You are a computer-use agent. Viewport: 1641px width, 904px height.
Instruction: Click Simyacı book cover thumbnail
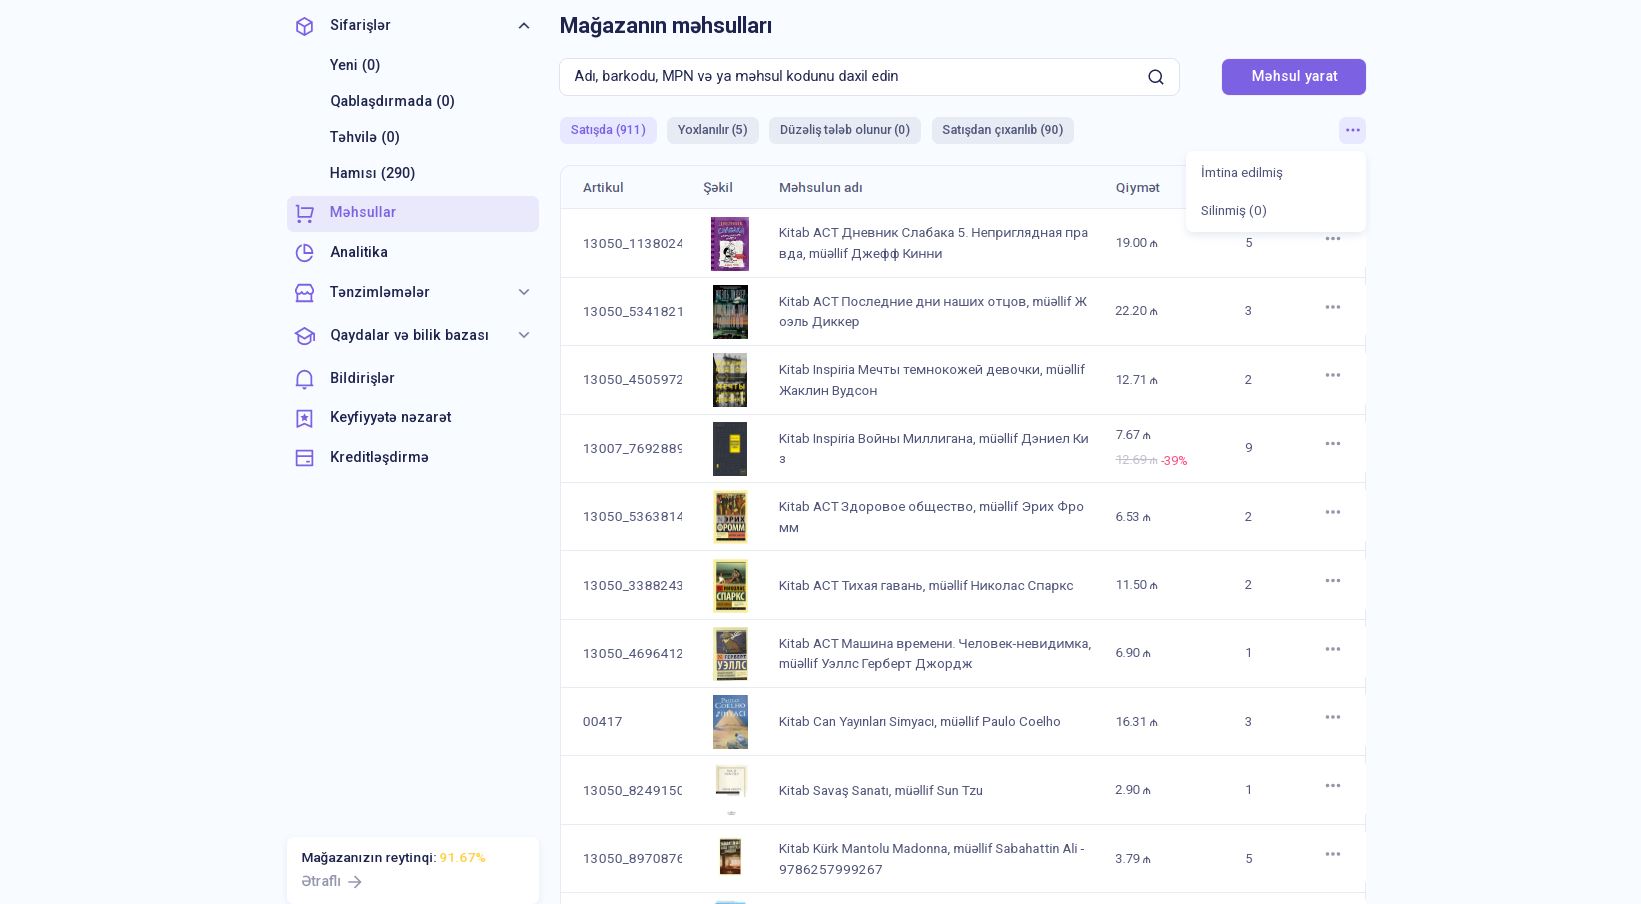(730, 722)
